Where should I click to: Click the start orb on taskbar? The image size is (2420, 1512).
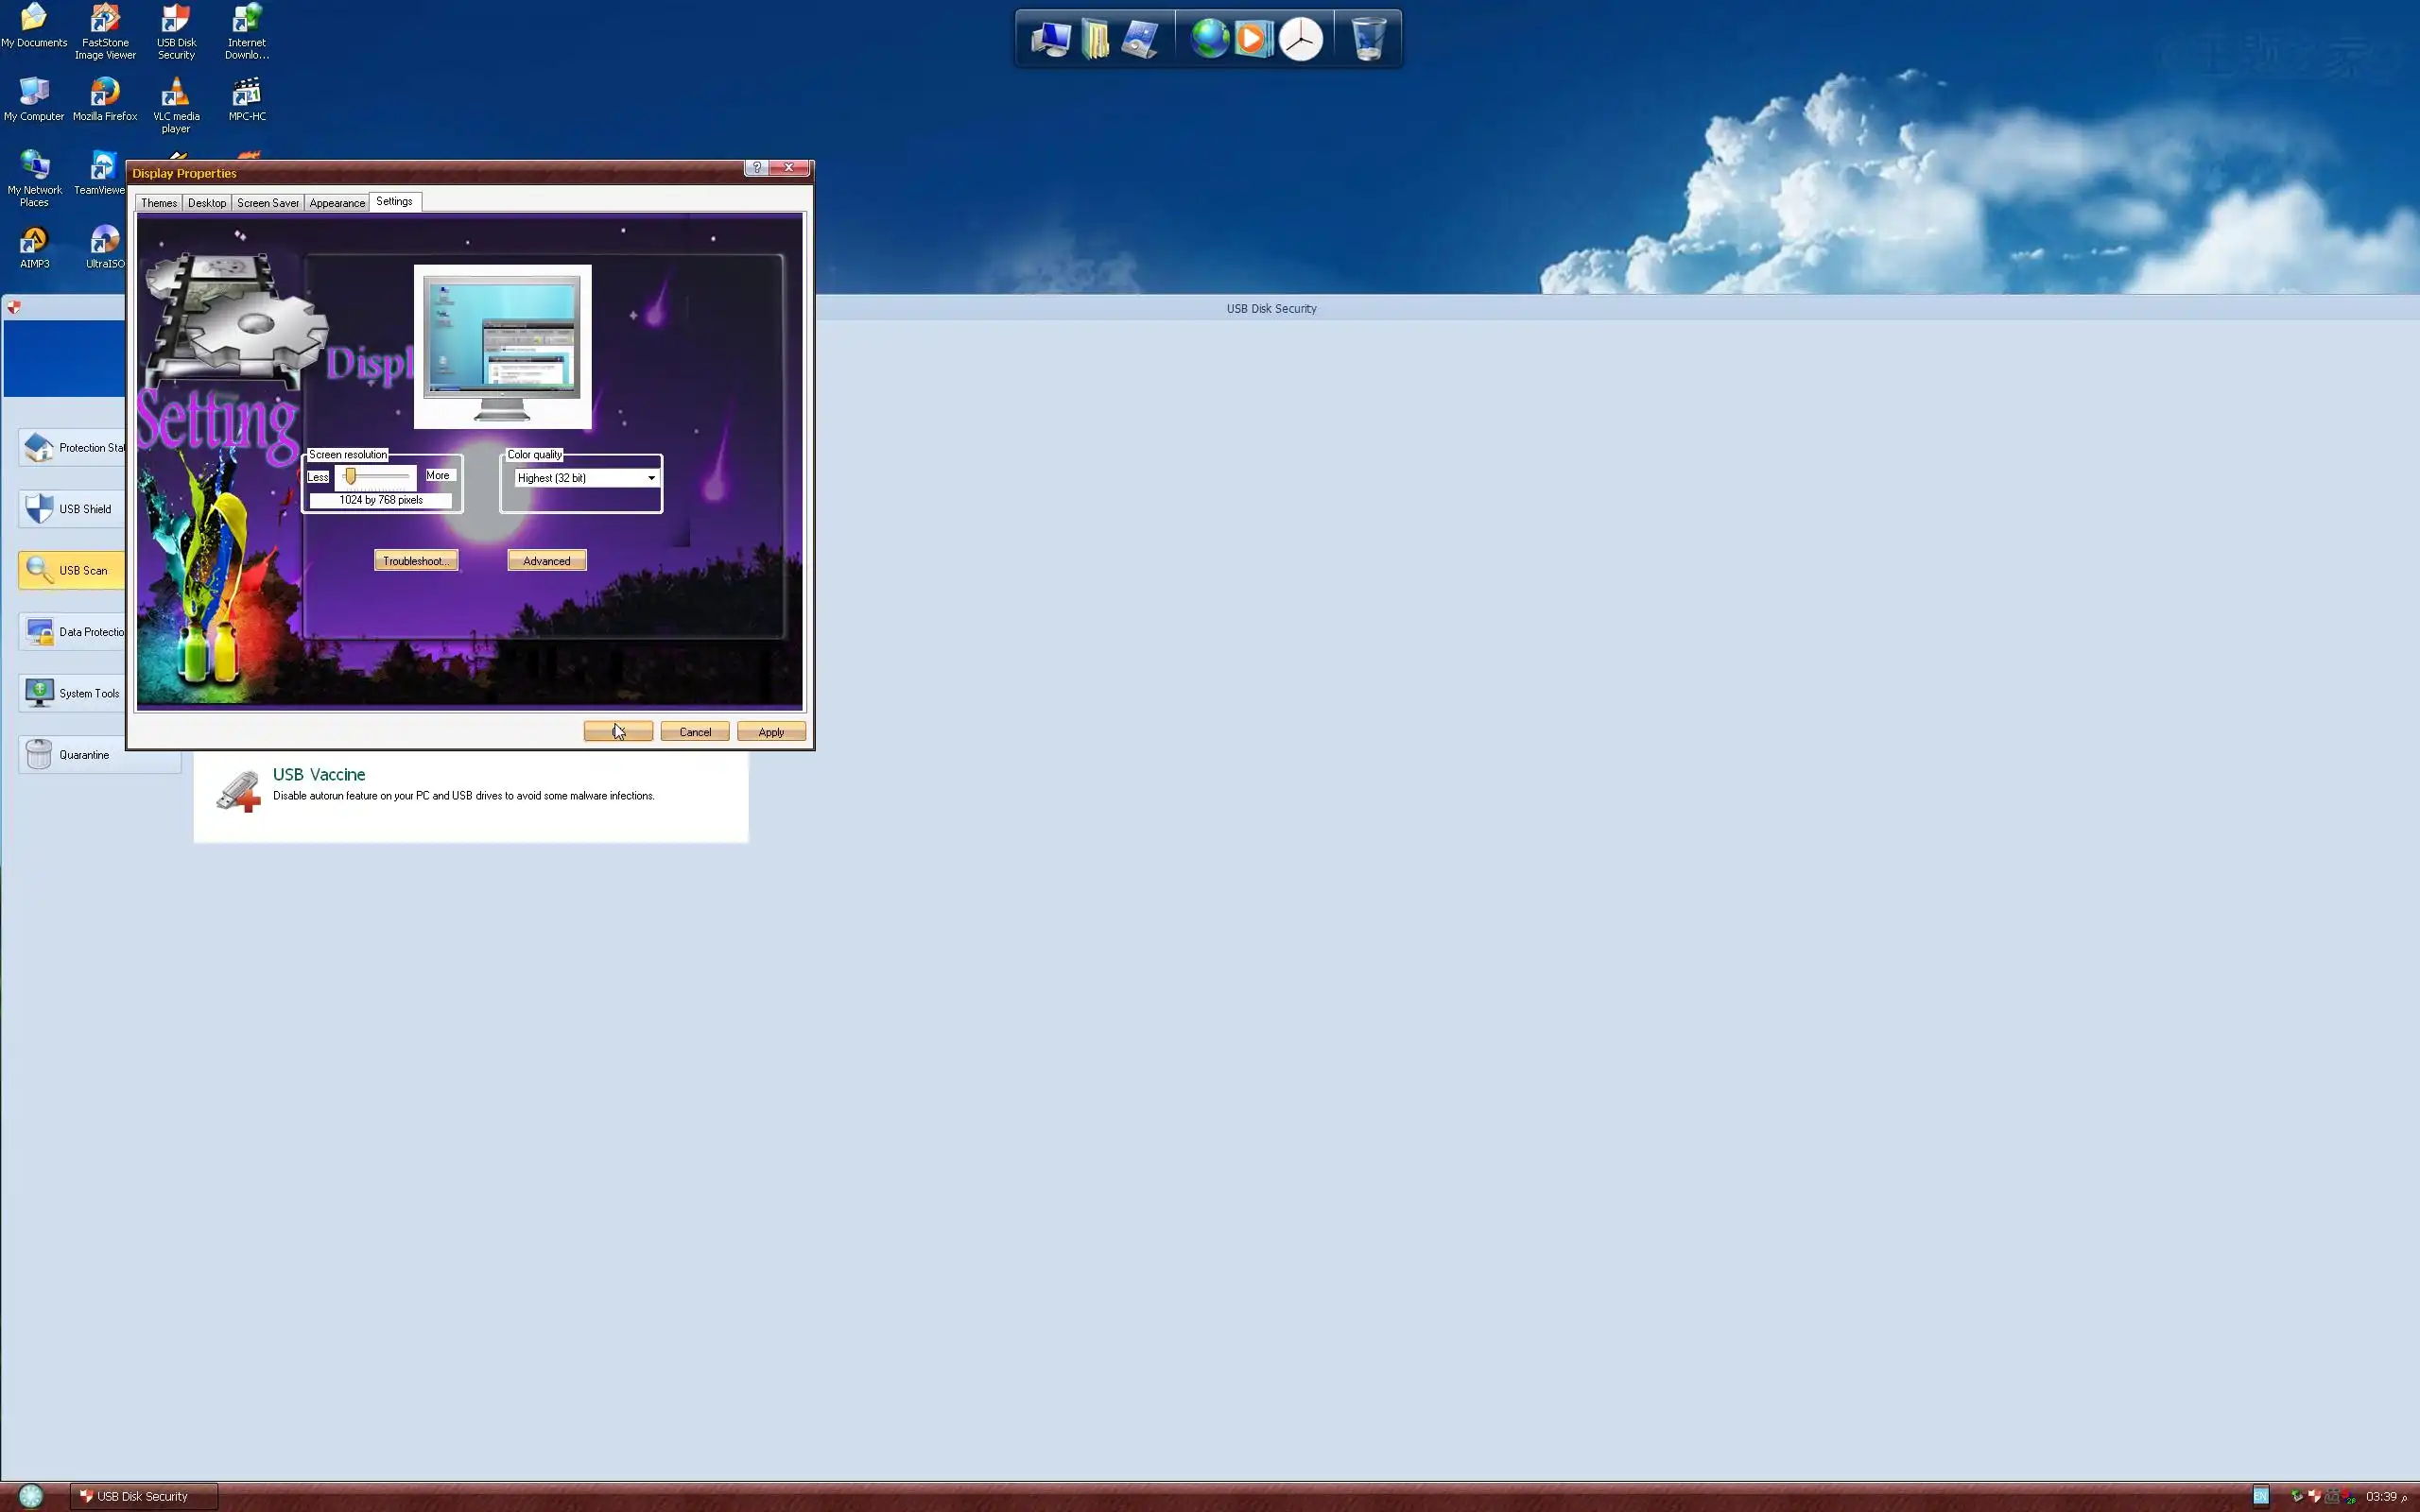pos(31,1496)
